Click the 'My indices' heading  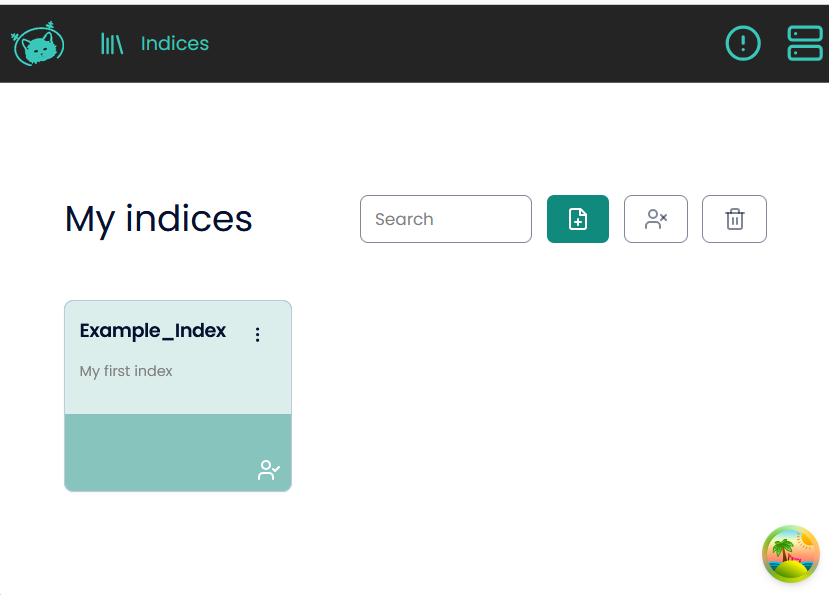158,219
